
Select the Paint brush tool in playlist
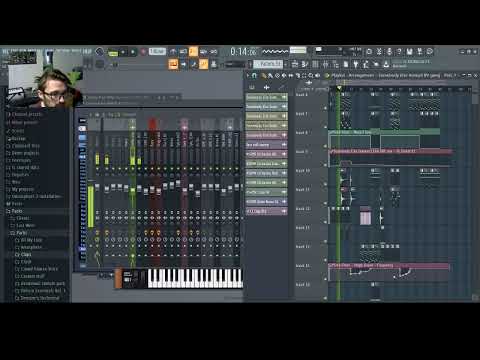click(270, 76)
